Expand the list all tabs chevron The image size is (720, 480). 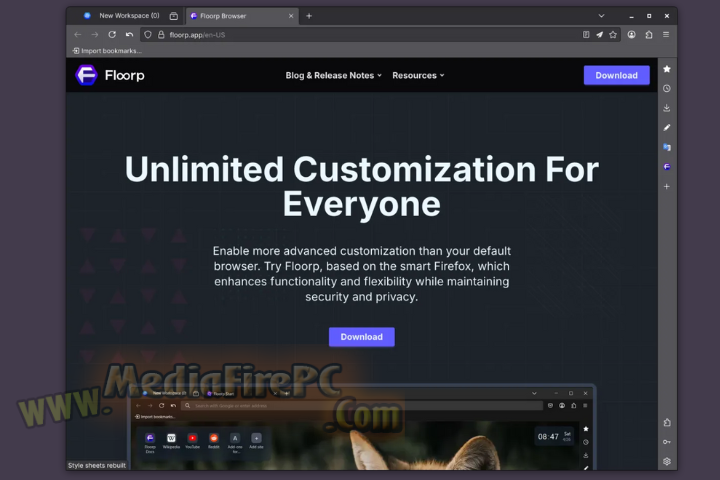(602, 16)
